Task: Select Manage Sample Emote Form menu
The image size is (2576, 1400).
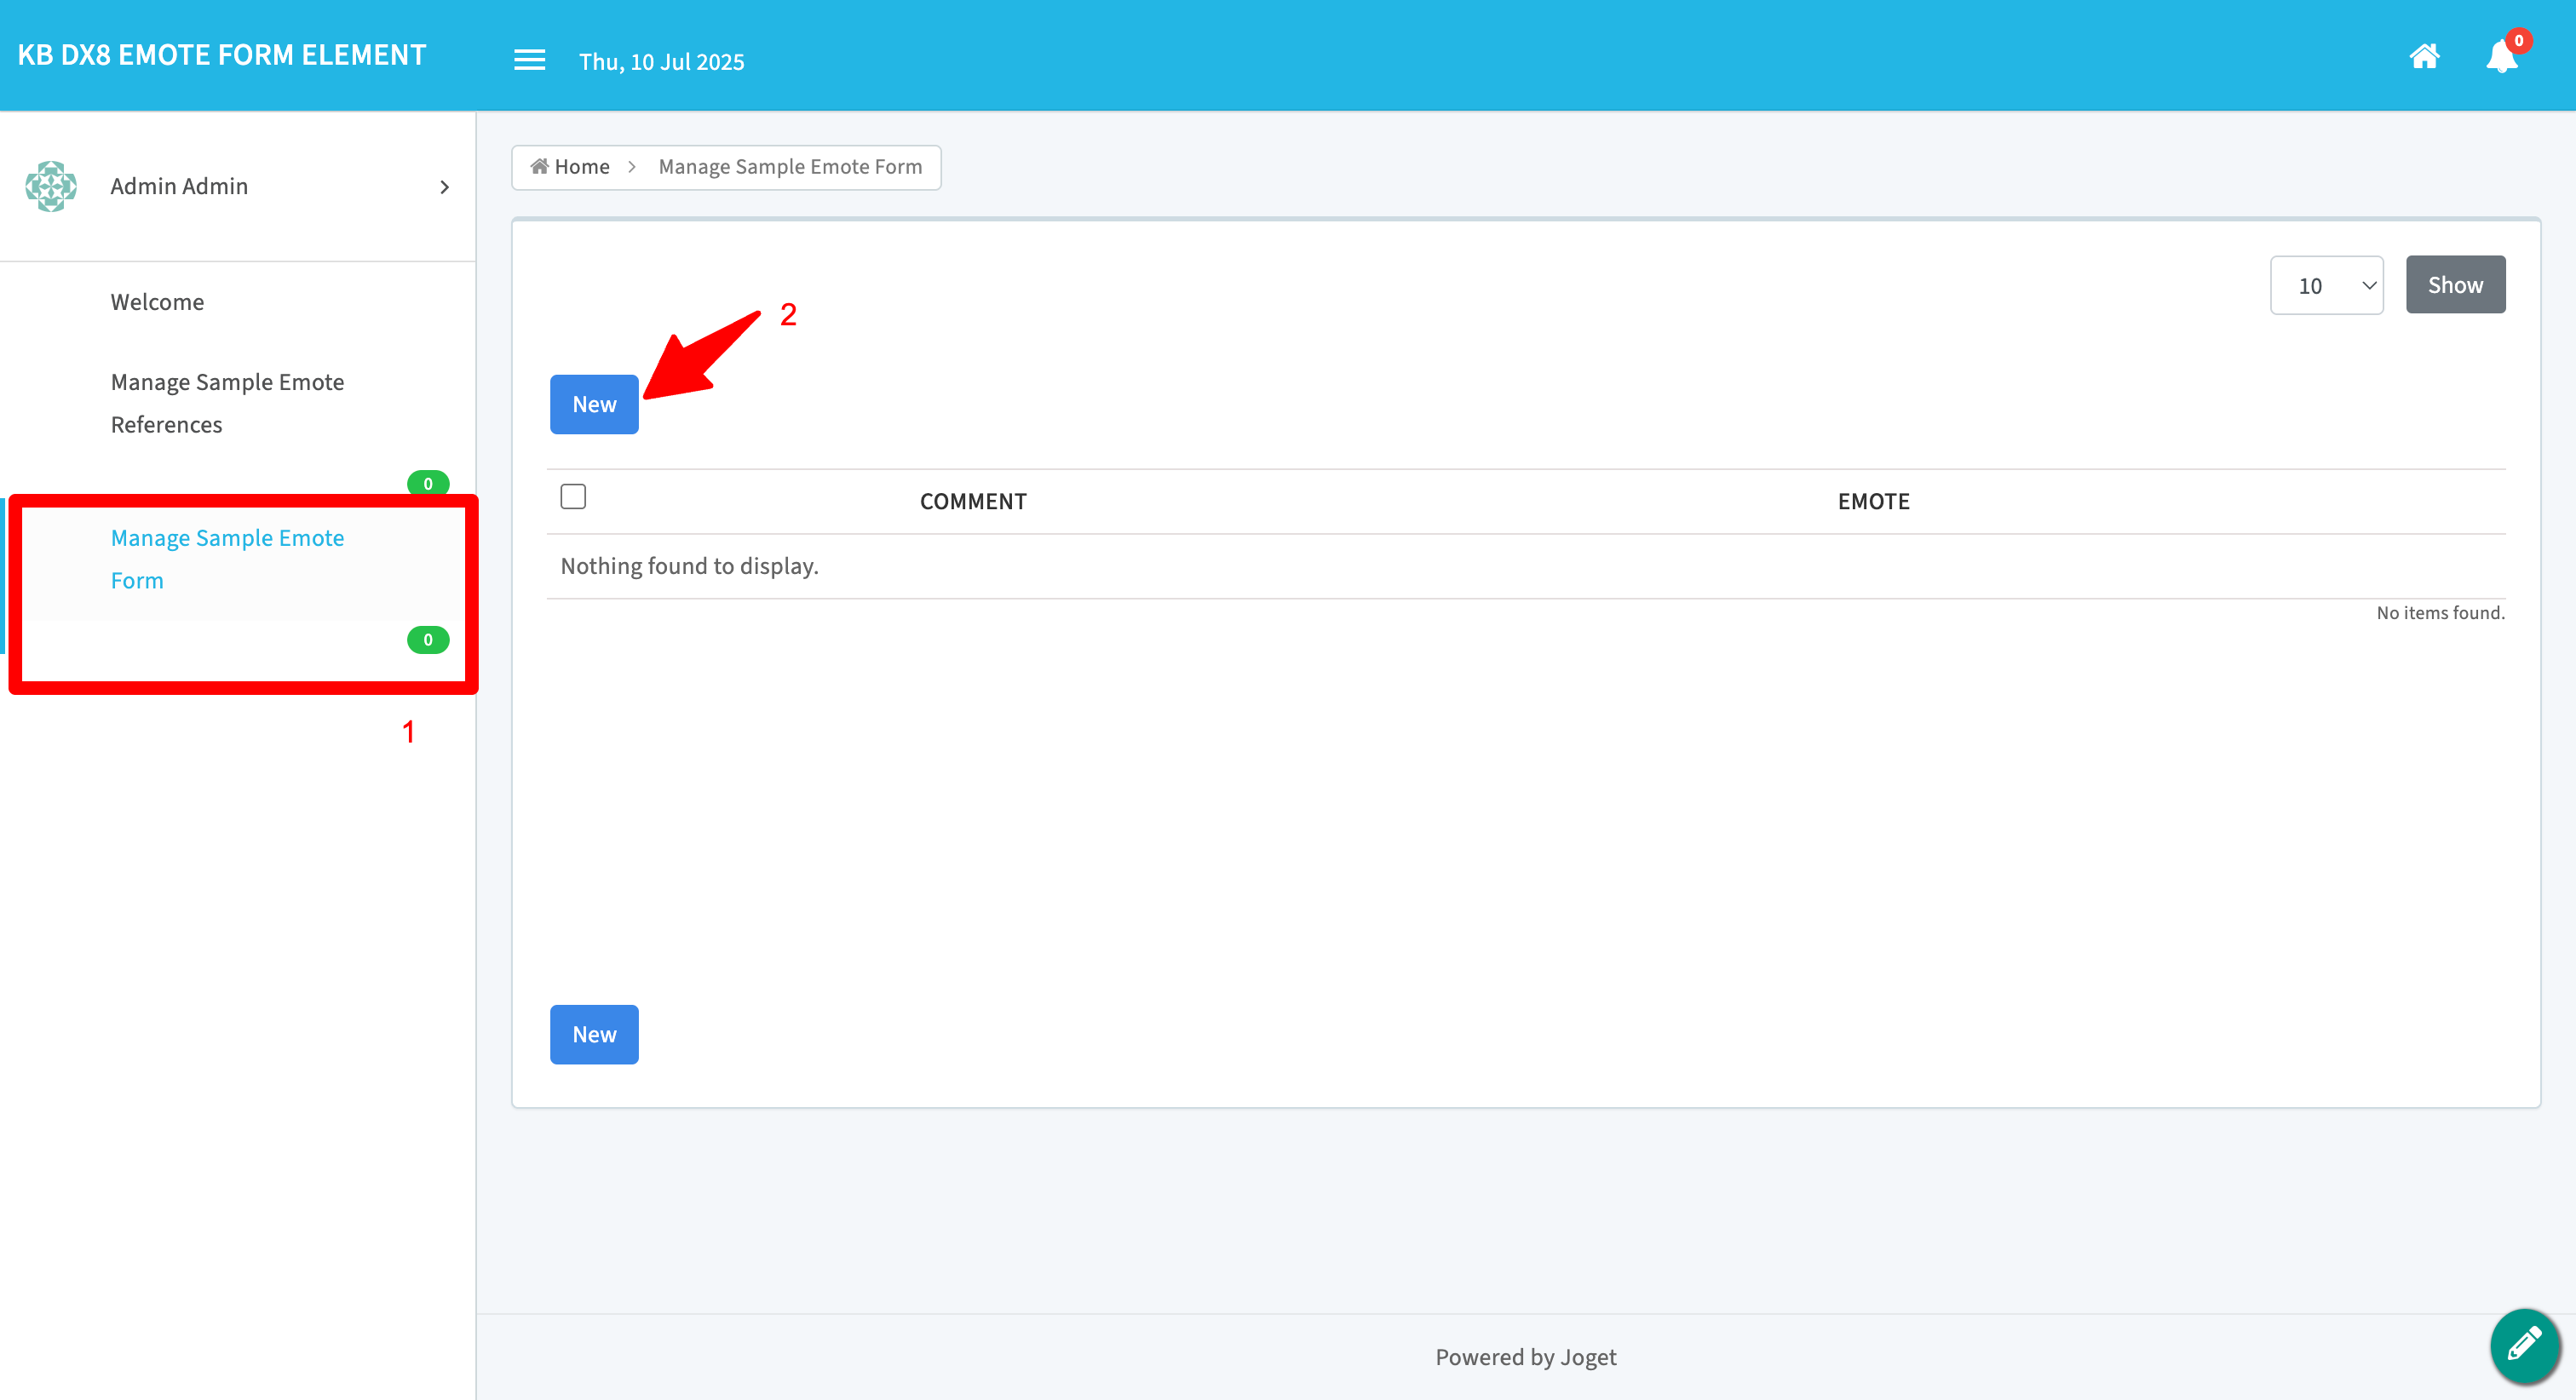Action: [x=227, y=559]
